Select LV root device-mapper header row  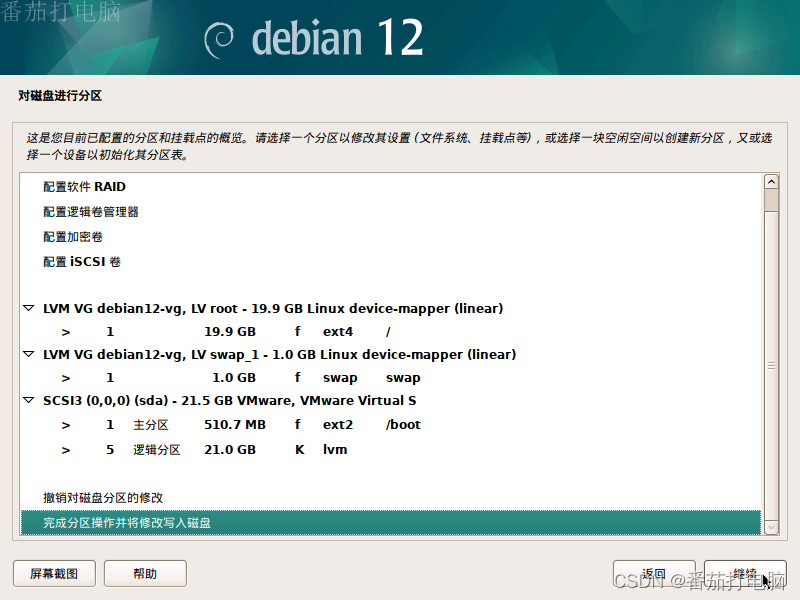(x=391, y=309)
